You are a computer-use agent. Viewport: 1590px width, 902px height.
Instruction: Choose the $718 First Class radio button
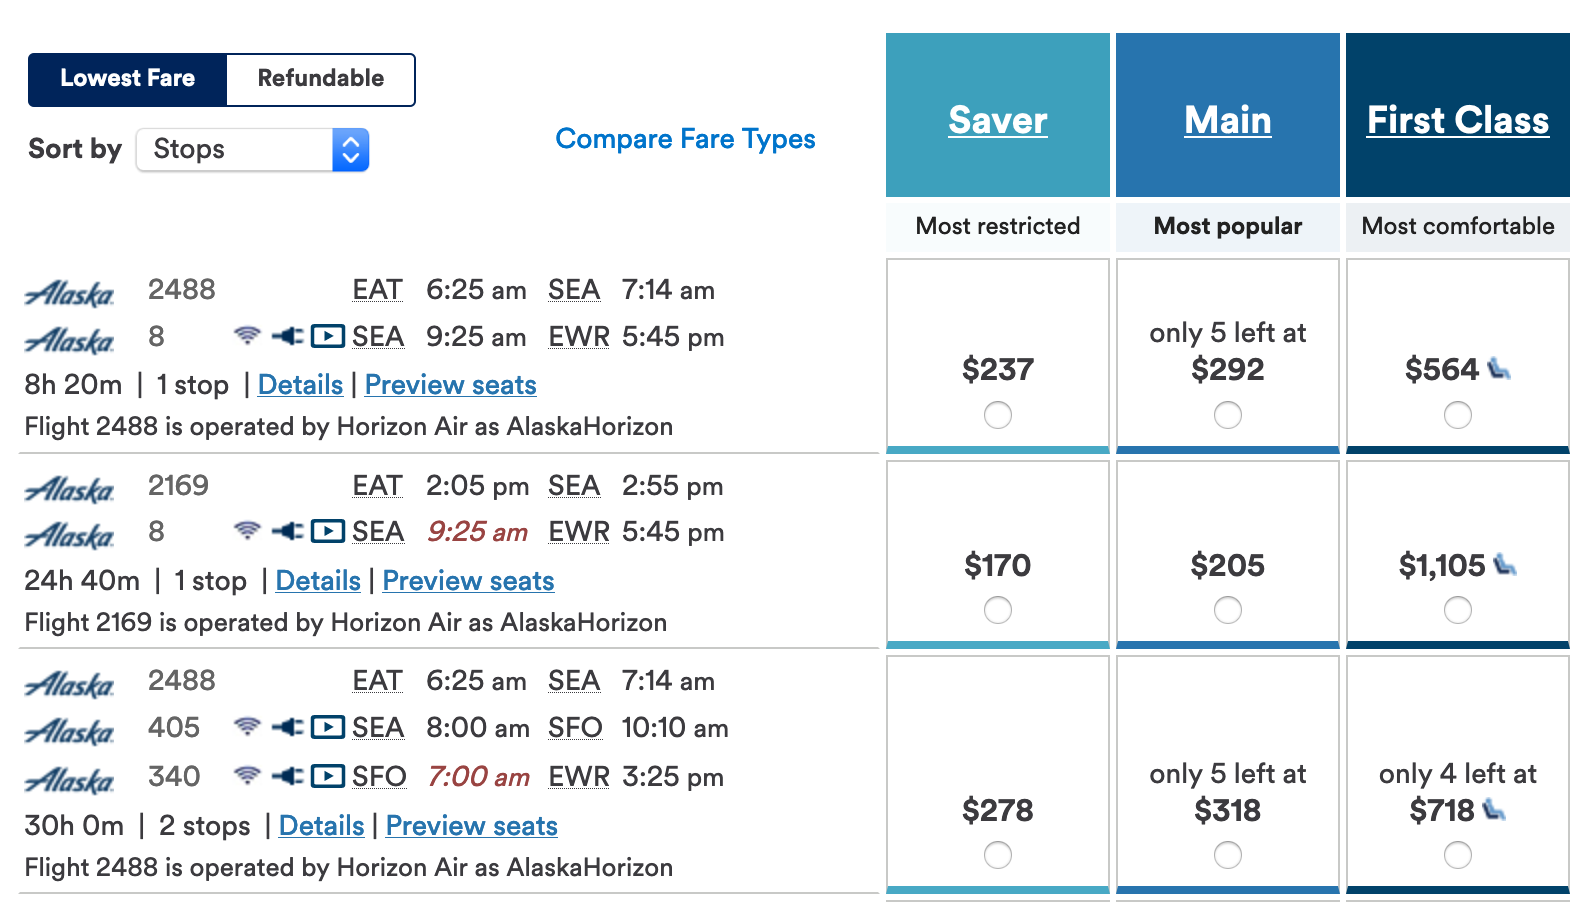[1458, 855]
